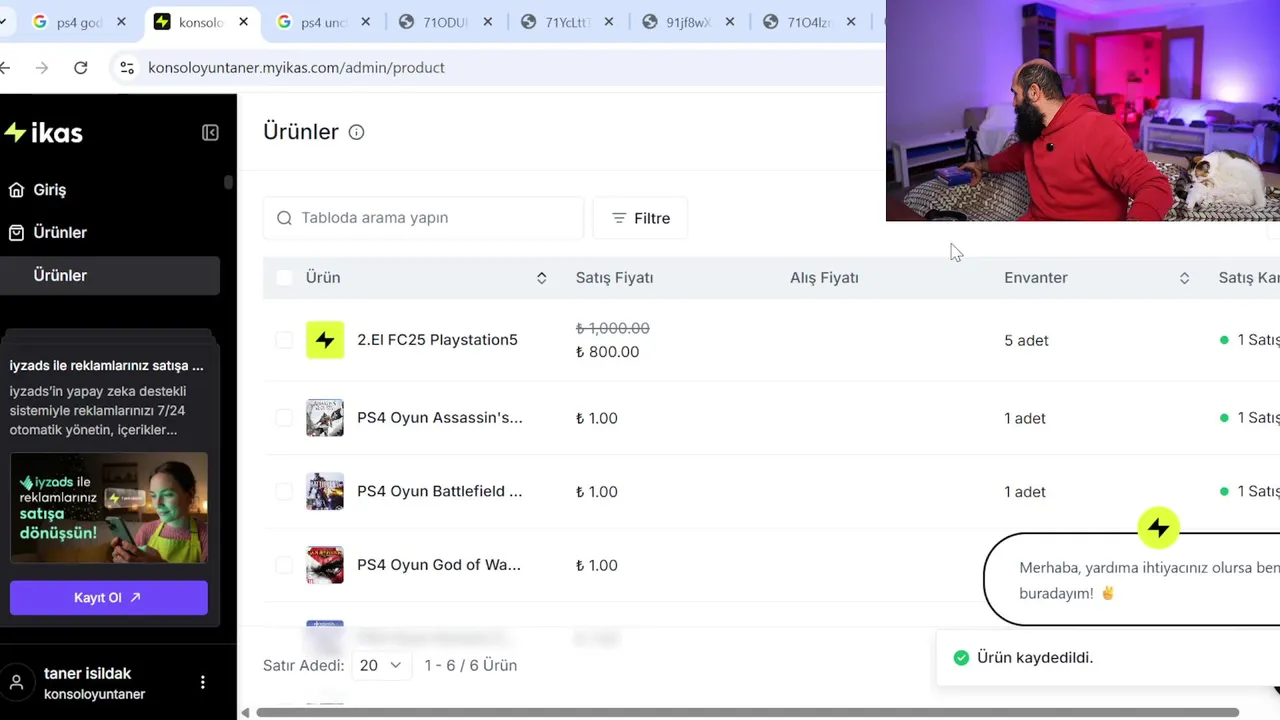Open product PS4 Oyun God of Wa...
Viewport: 1280px width, 720px height.
[438, 565]
